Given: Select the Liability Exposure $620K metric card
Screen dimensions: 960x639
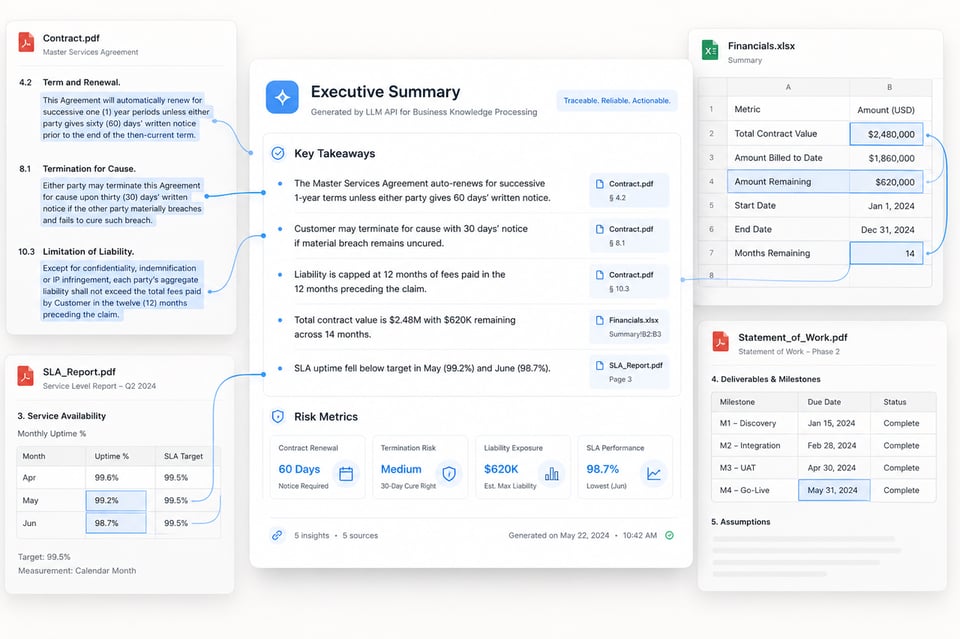Looking at the screenshot, I should (523, 467).
